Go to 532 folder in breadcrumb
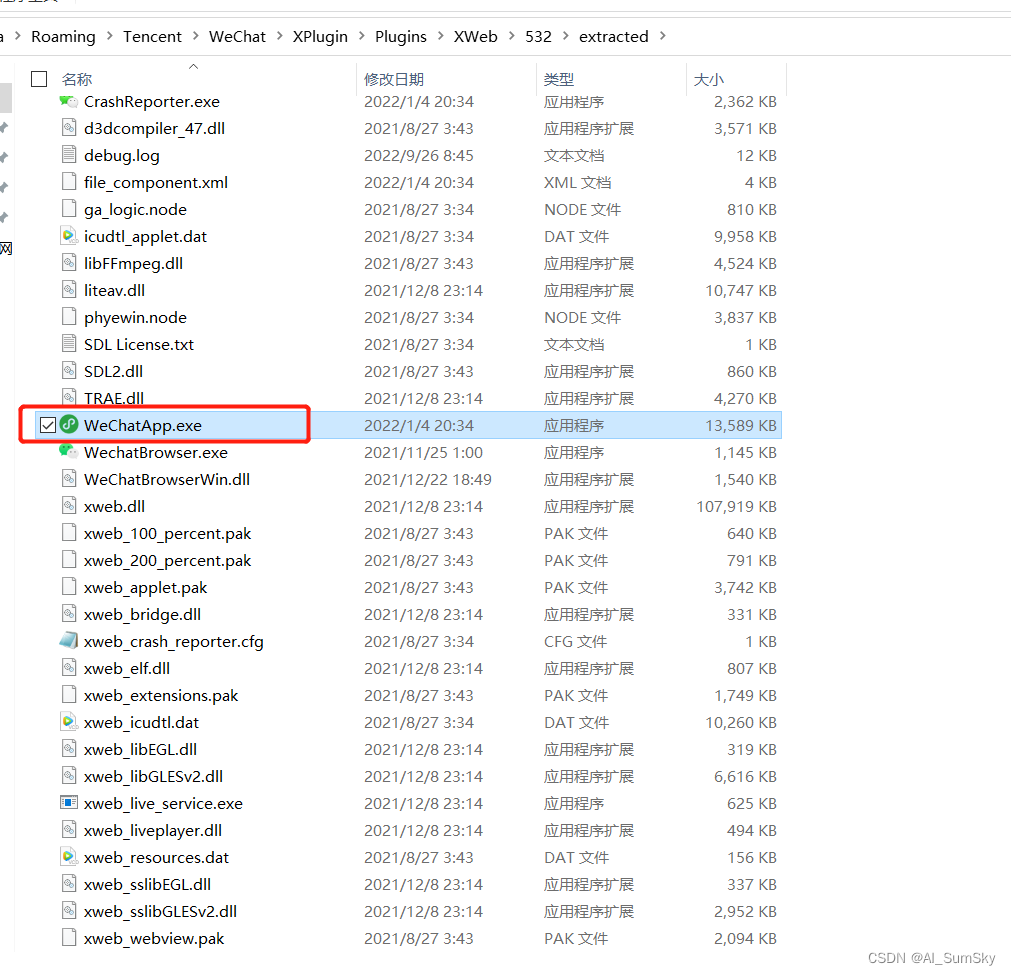The height and width of the screenshot is (975, 1011). (538, 37)
